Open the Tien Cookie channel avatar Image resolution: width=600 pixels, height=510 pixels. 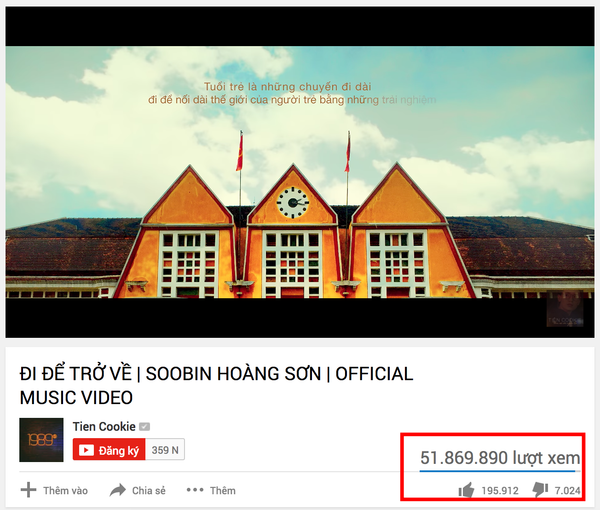tap(41, 440)
